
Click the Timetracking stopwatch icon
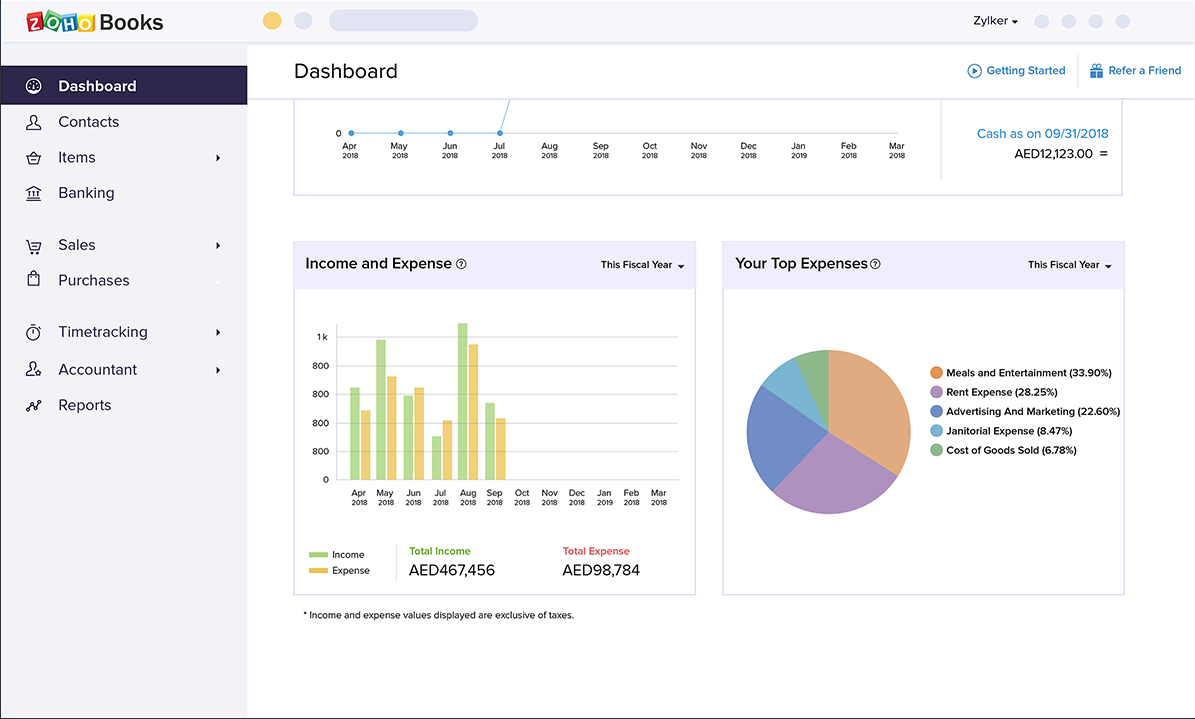(34, 332)
